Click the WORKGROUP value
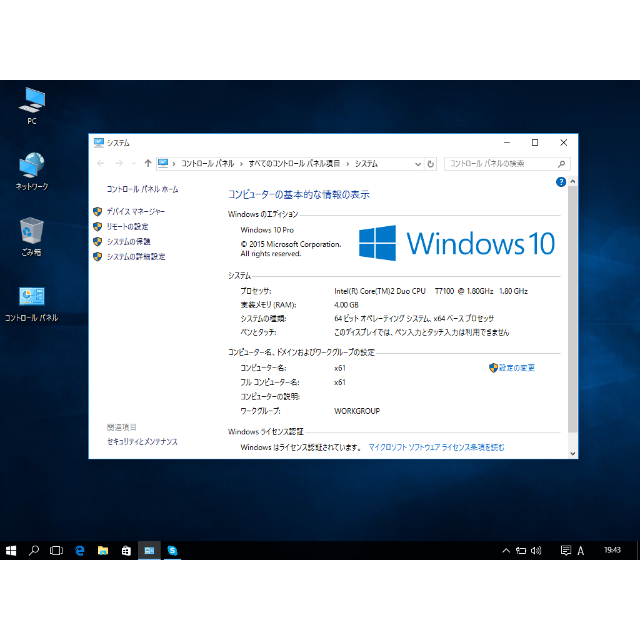This screenshot has height=640, width=640. pos(357,411)
